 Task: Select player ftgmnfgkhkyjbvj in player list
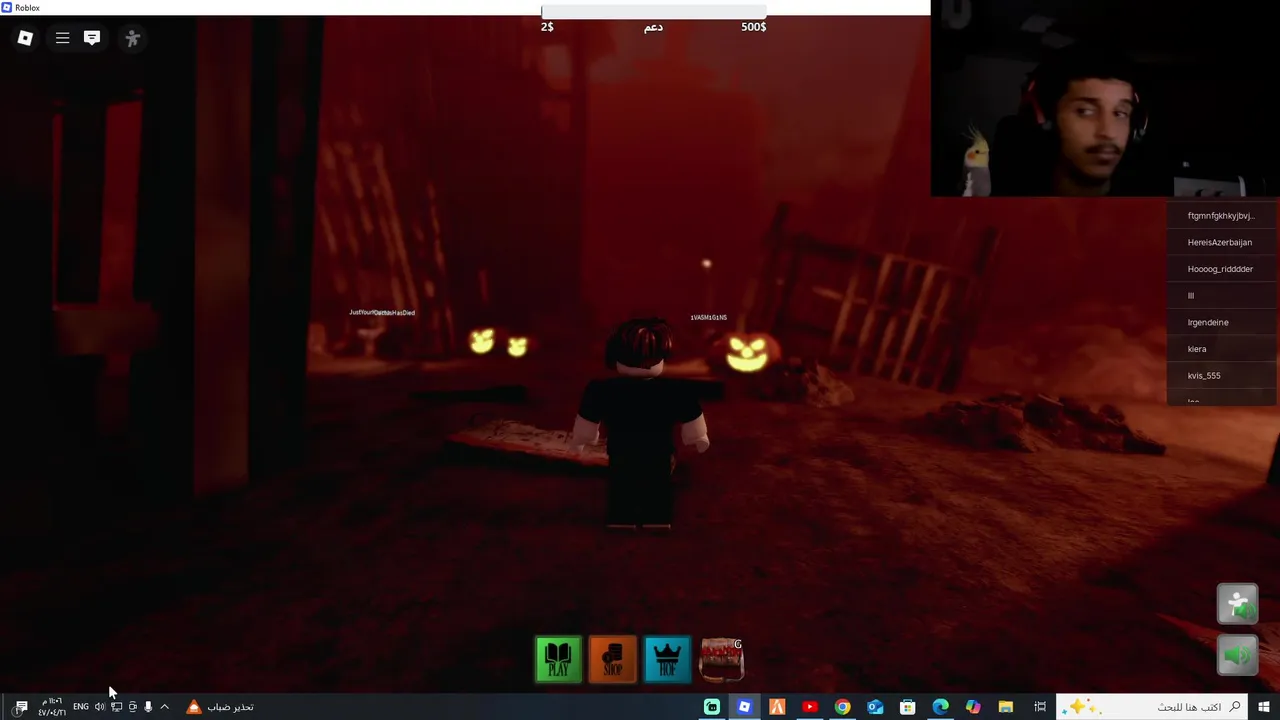point(1222,216)
